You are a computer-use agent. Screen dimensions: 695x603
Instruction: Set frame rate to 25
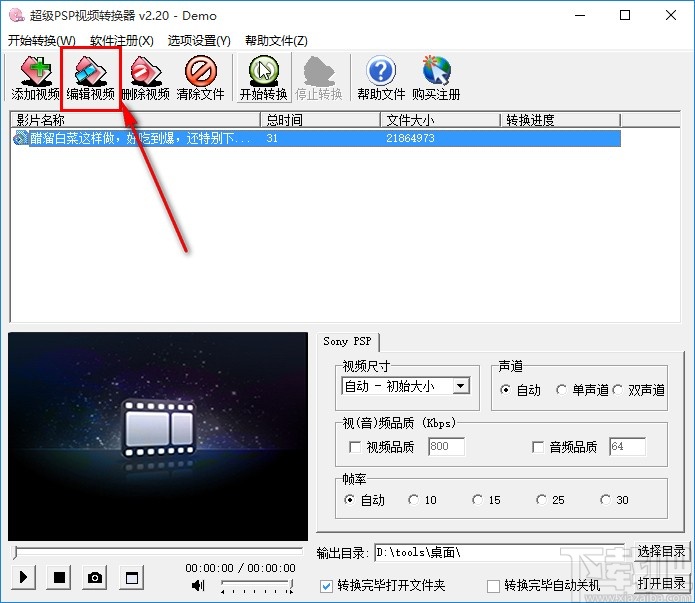click(x=541, y=500)
